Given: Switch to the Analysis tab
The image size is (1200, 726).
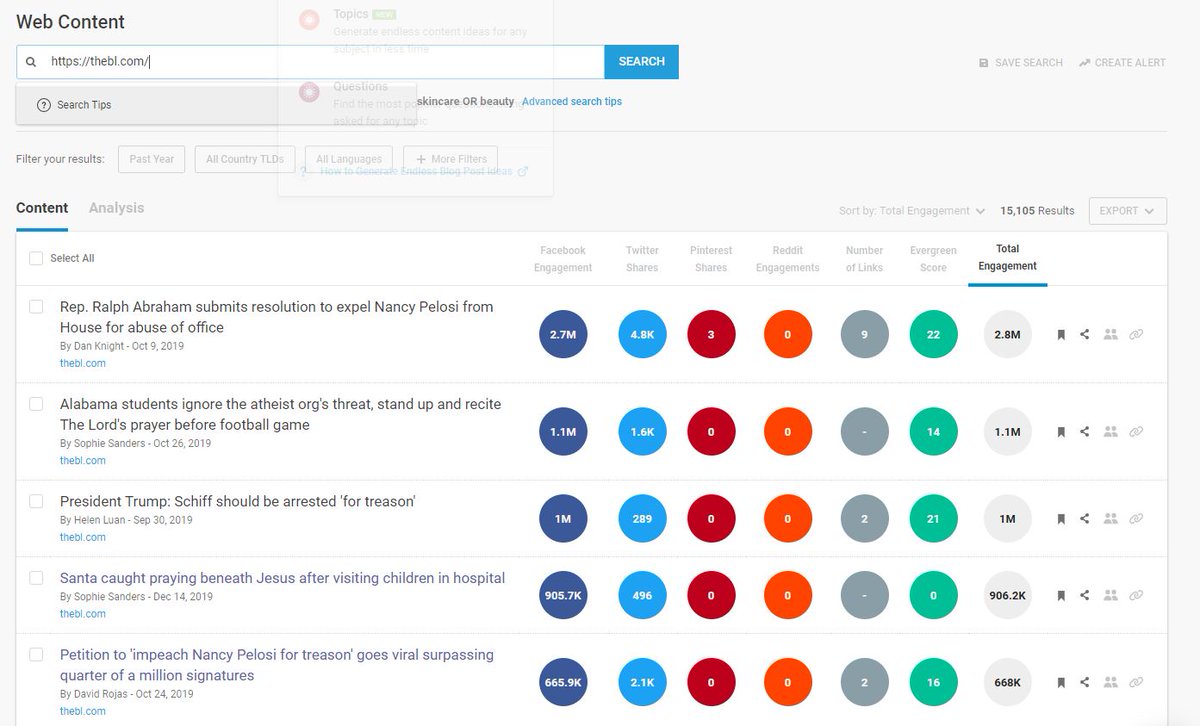Looking at the screenshot, I should coord(116,208).
